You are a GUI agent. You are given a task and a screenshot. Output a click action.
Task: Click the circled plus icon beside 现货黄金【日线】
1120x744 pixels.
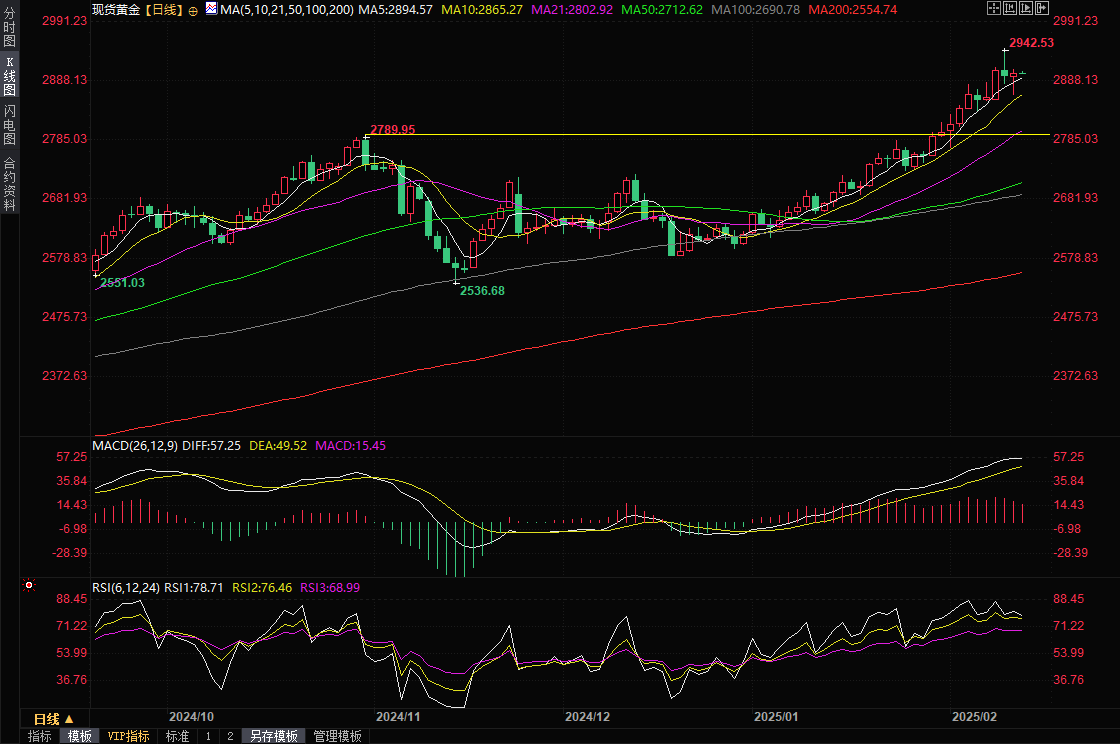click(x=193, y=9)
